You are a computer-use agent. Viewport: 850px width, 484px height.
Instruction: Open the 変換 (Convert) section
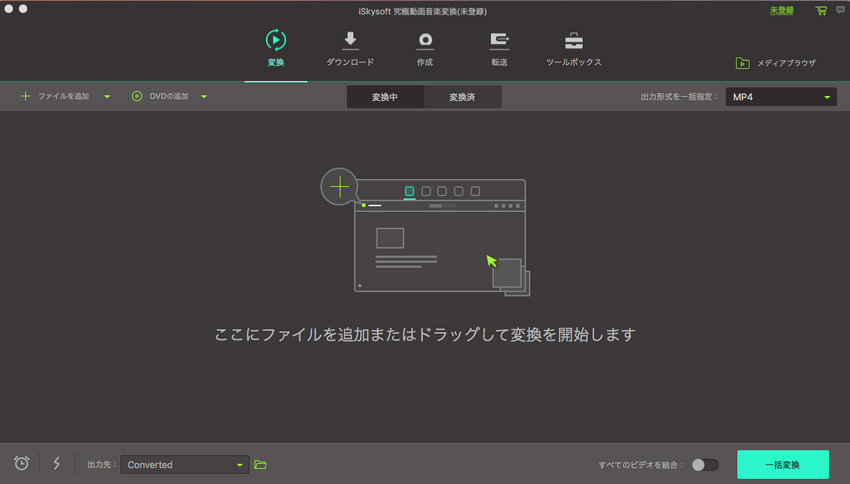coord(275,48)
